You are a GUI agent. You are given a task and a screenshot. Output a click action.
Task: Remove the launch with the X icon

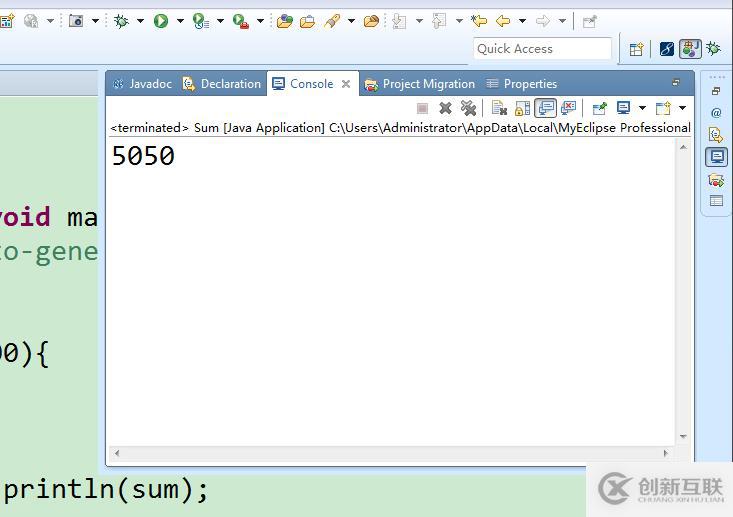point(445,108)
